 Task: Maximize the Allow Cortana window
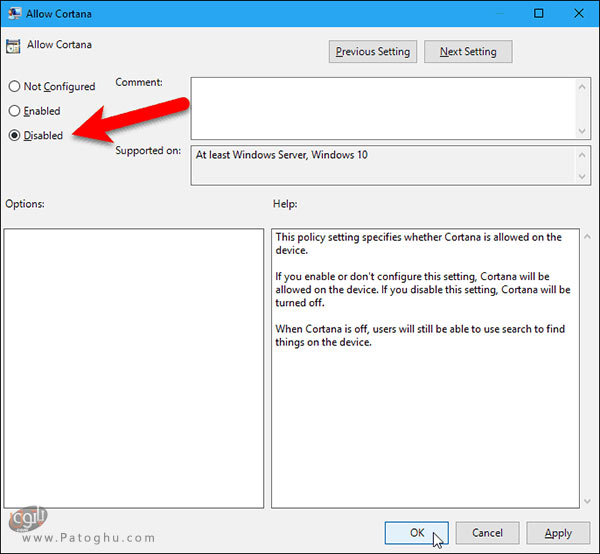click(x=538, y=13)
